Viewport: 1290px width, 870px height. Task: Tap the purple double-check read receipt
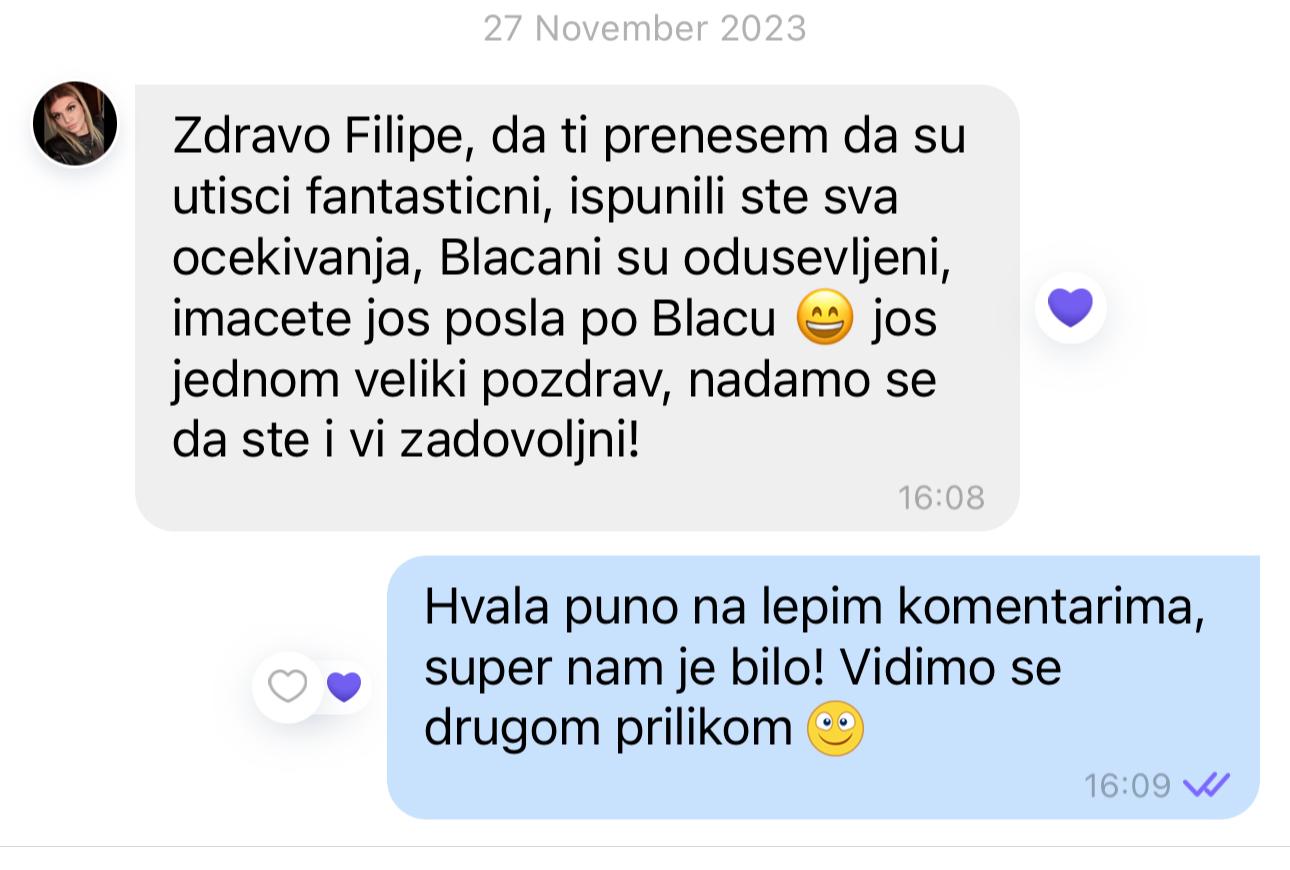[x=1206, y=785]
